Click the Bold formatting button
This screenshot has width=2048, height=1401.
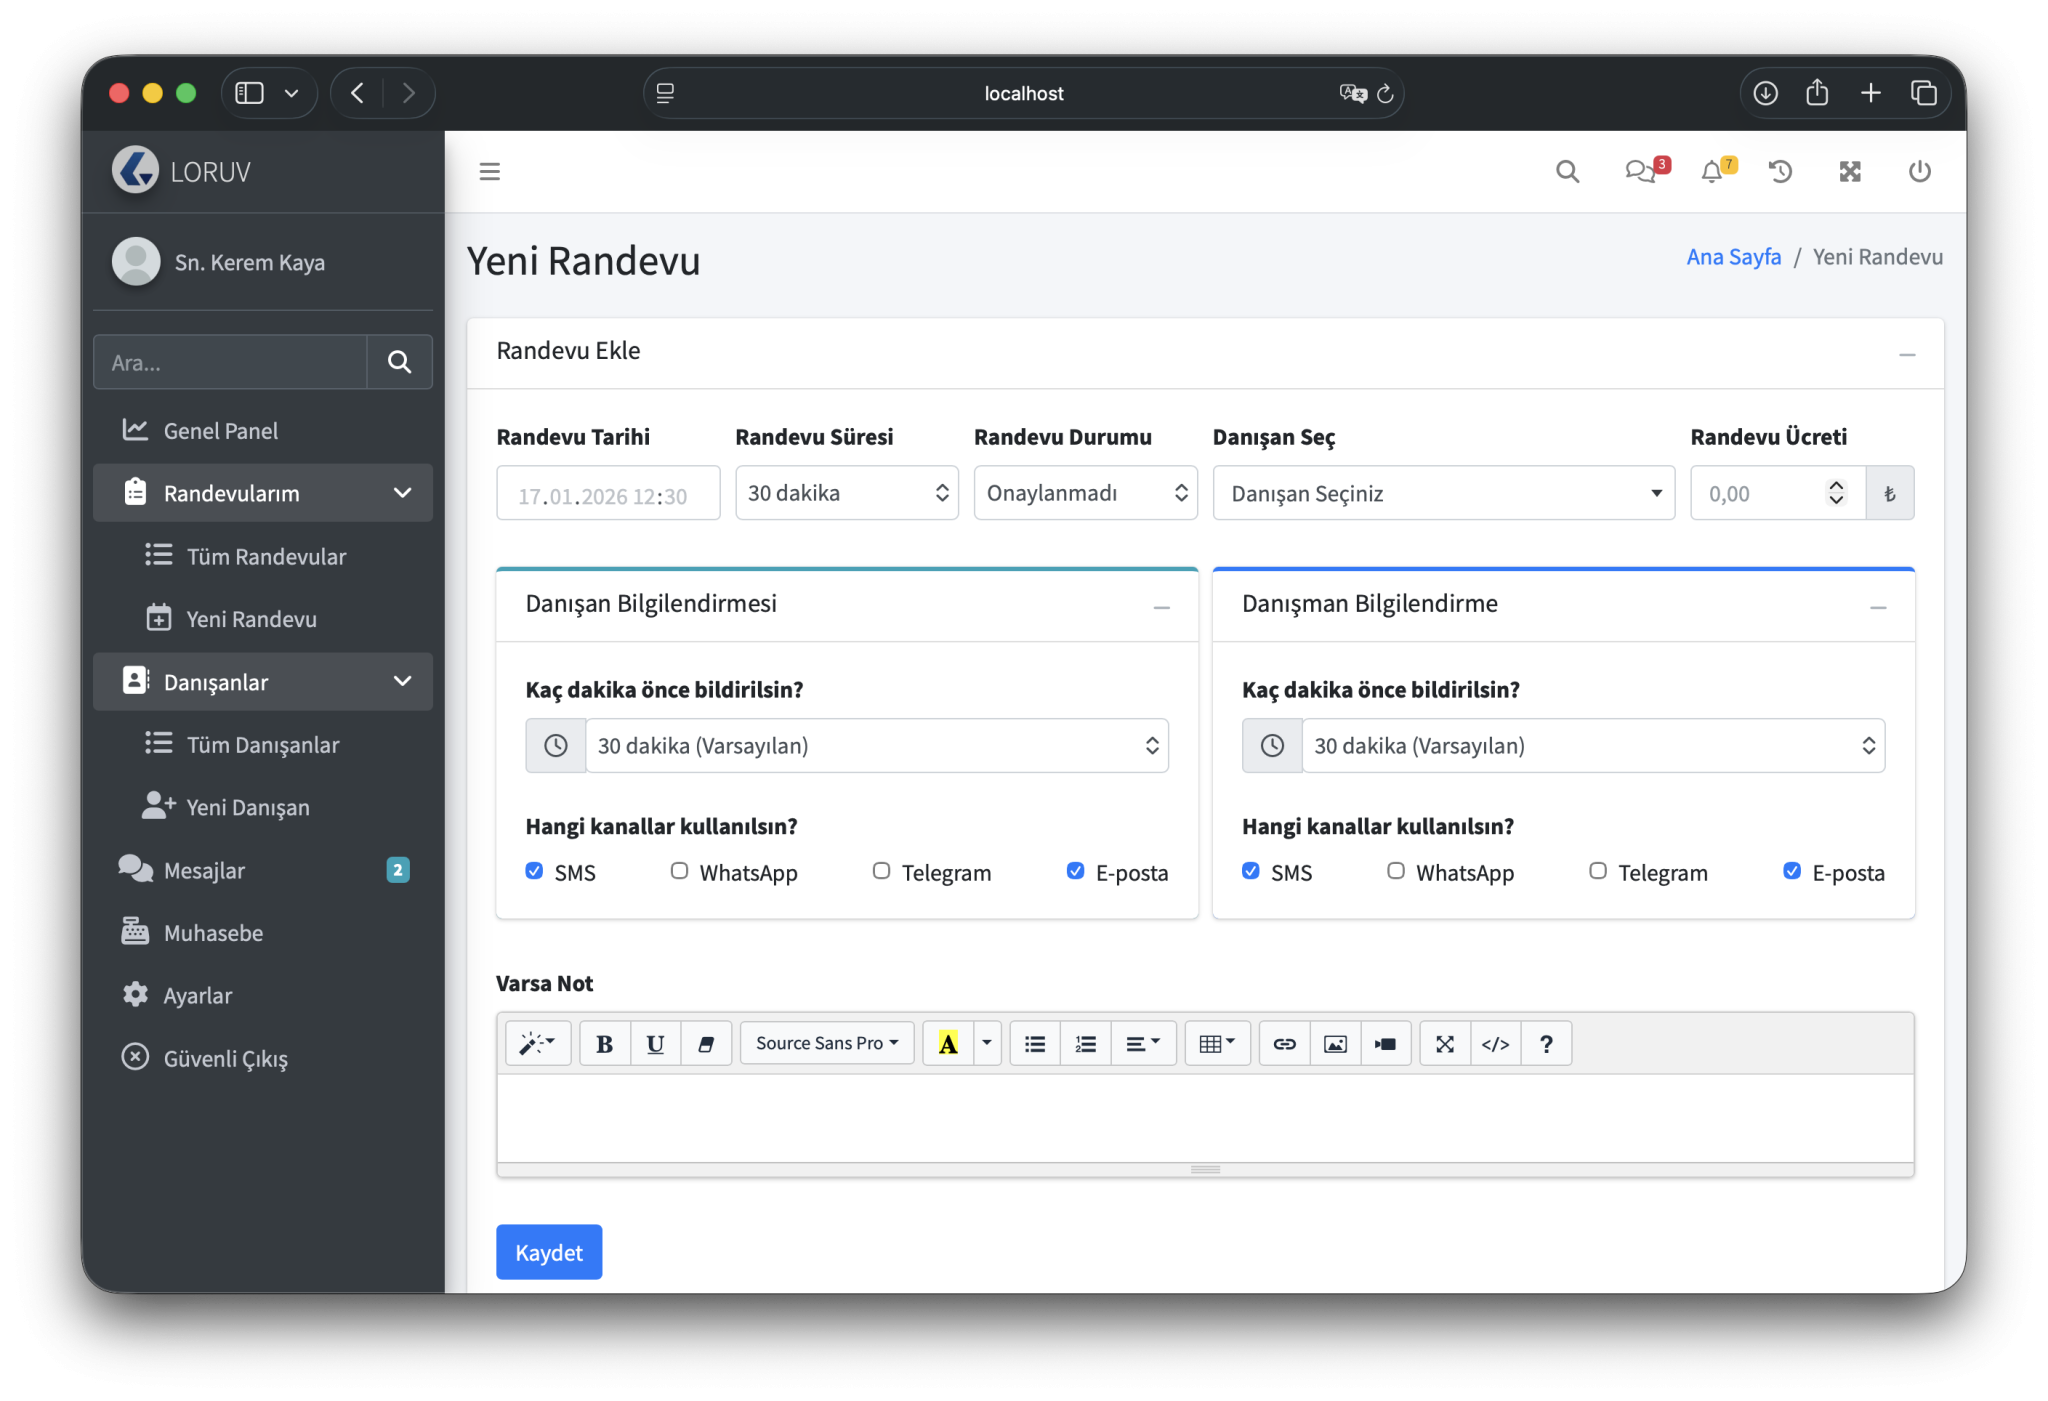pos(604,1044)
